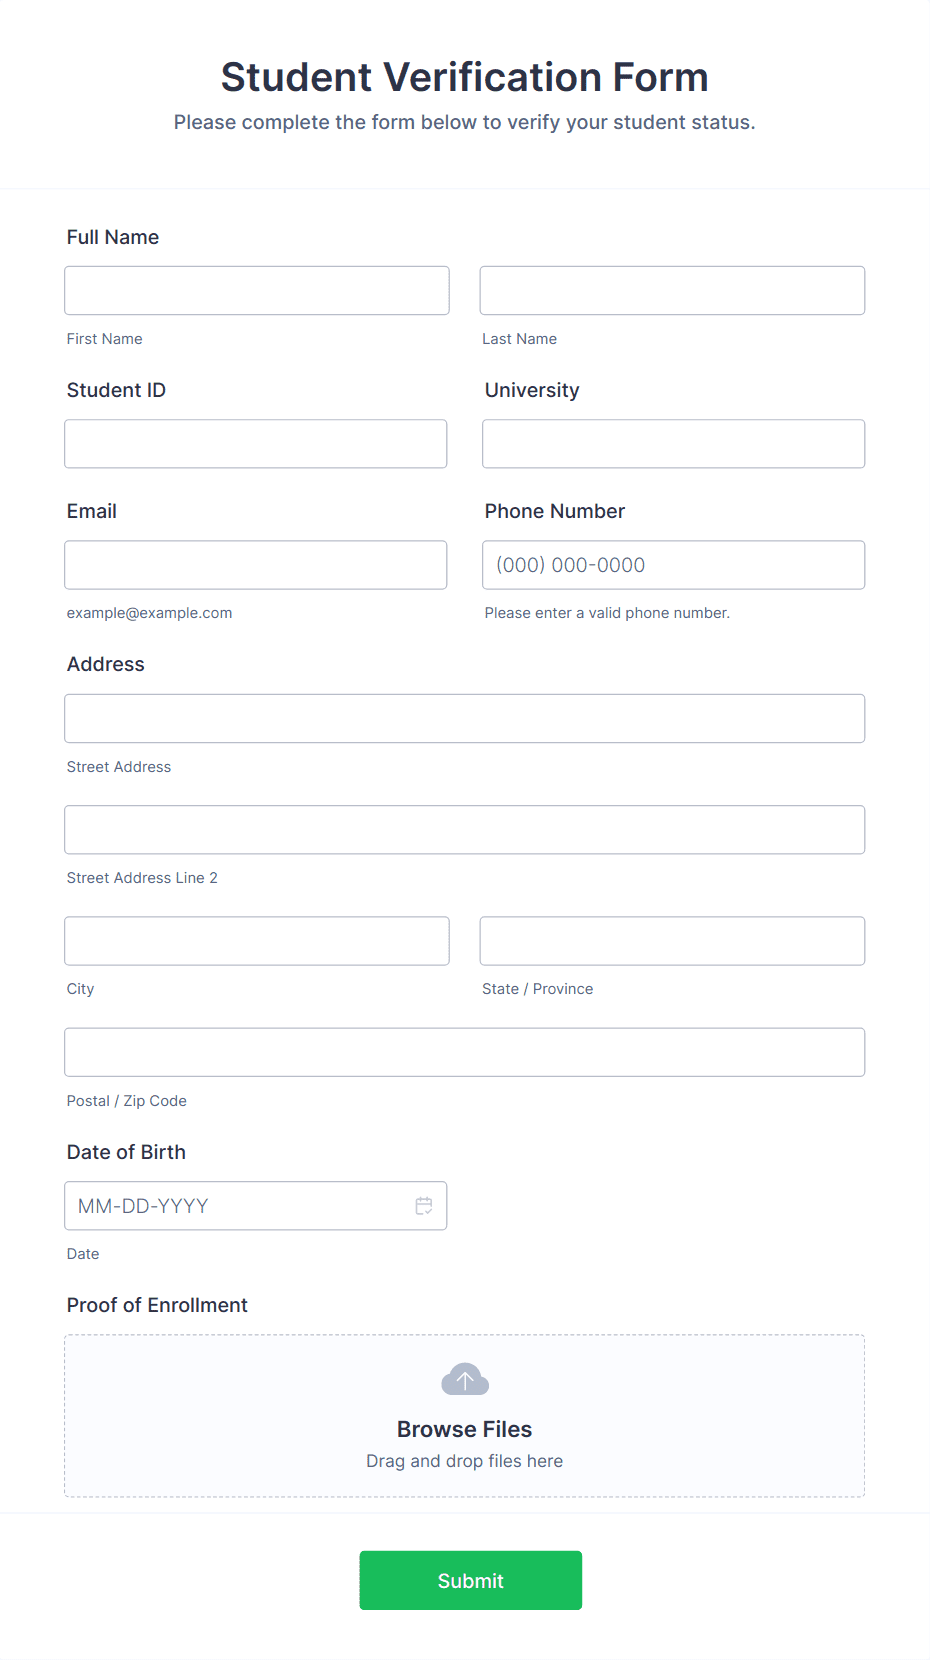Click the Postal / Zip Code field
The height and width of the screenshot is (1660, 930).
click(x=464, y=1052)
